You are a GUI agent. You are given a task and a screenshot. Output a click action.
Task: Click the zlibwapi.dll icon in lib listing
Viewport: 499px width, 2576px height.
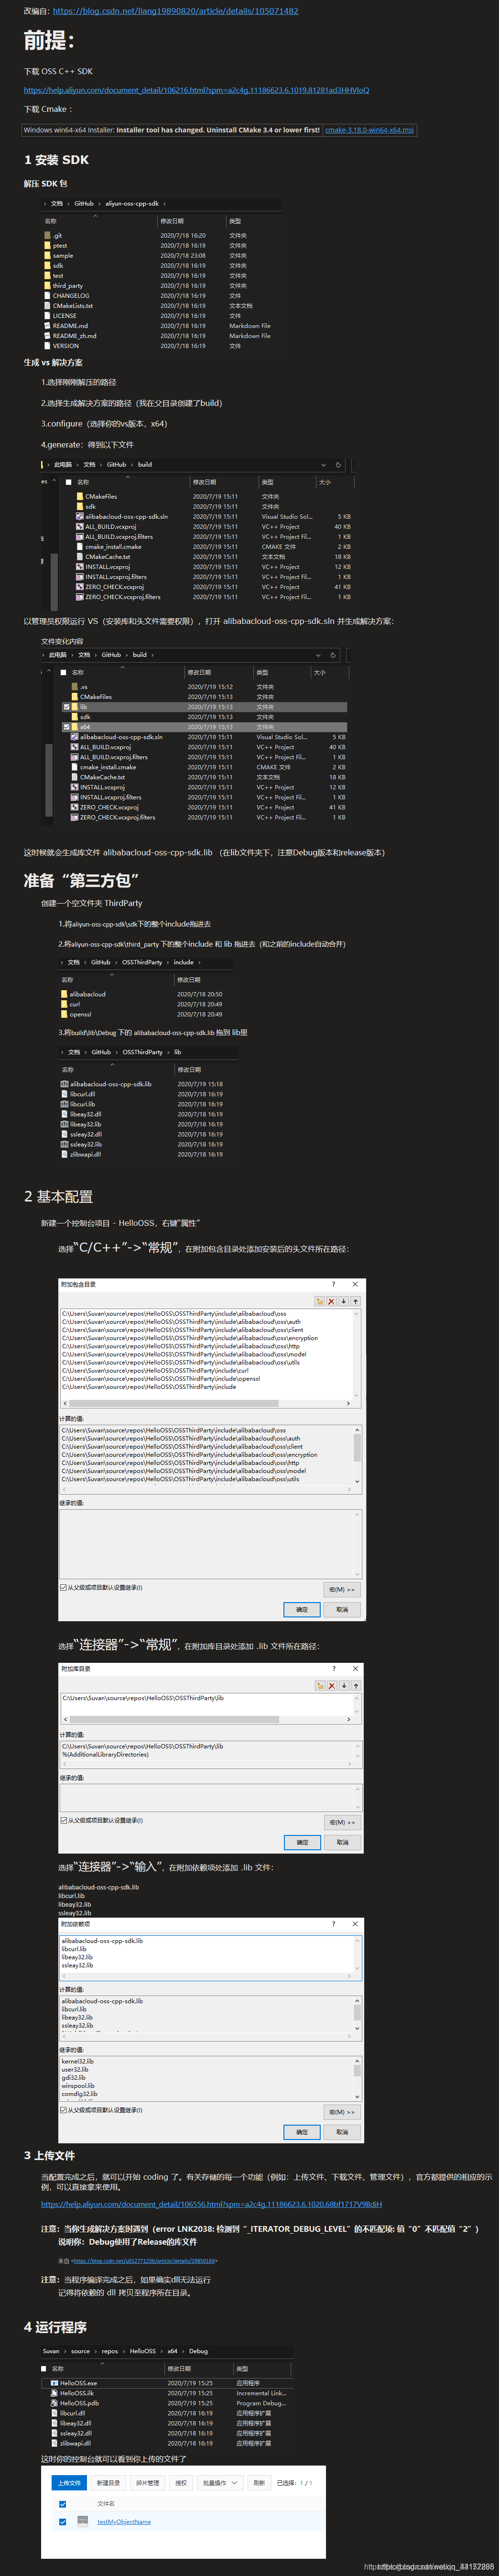coord(65,1154)
